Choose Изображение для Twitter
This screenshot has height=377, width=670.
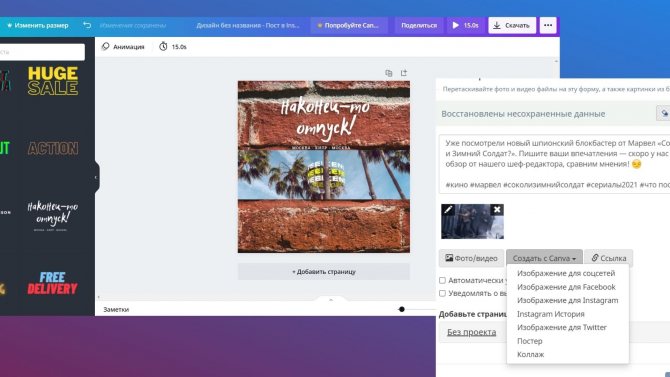(561, 327)
